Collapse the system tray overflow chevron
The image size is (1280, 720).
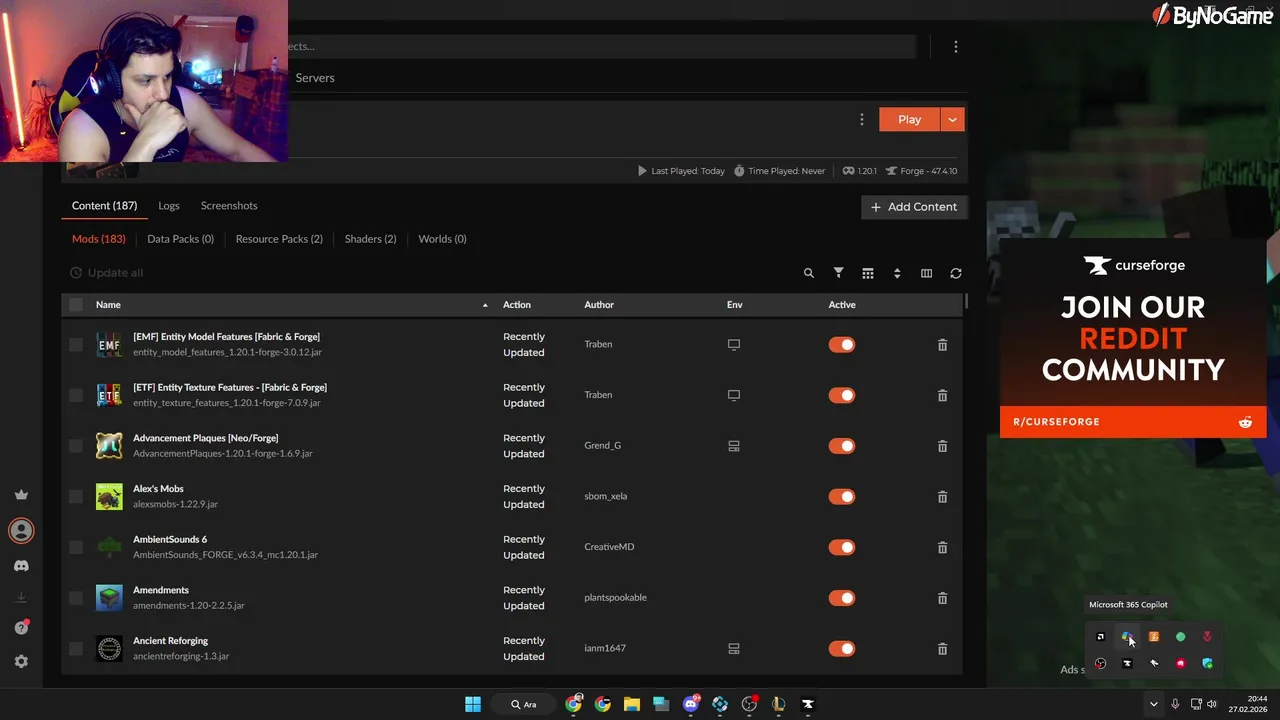1153,704
